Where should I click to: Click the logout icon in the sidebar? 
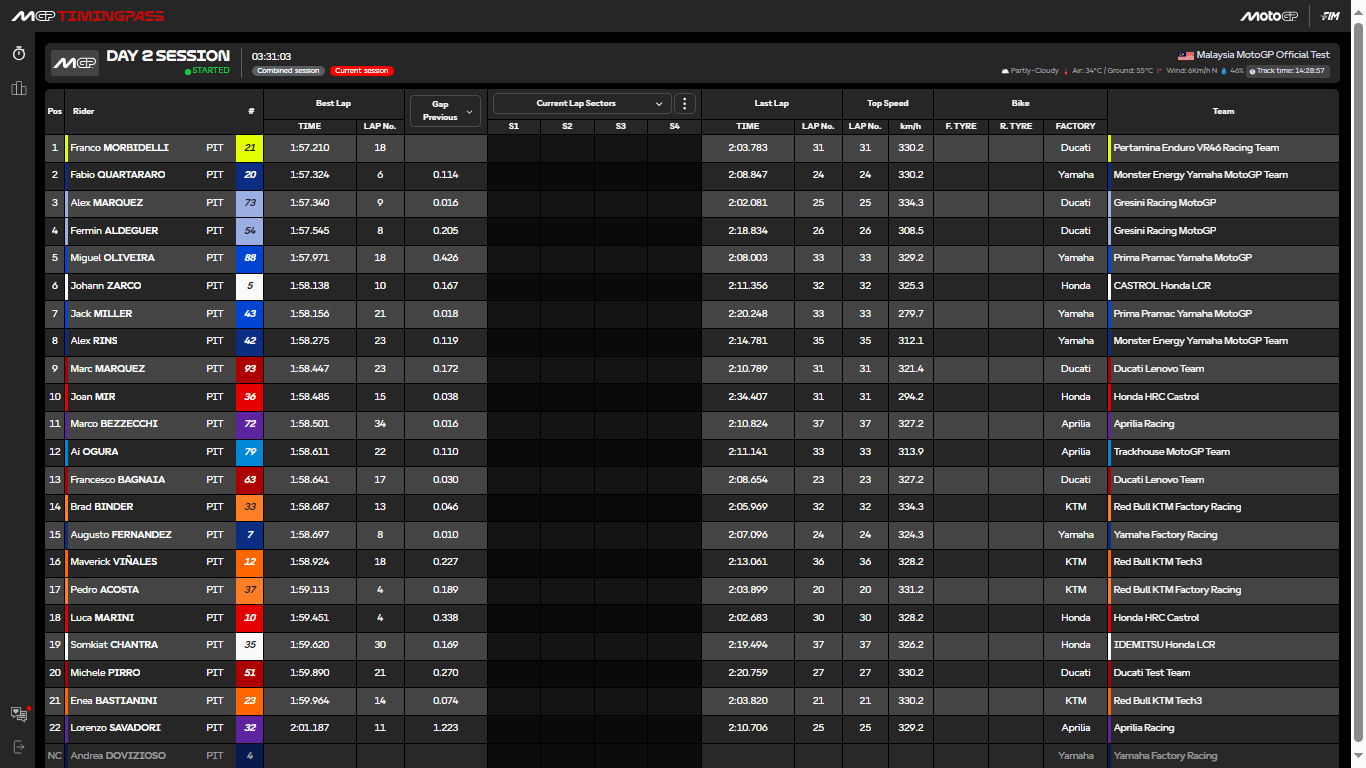coord(18,746)
